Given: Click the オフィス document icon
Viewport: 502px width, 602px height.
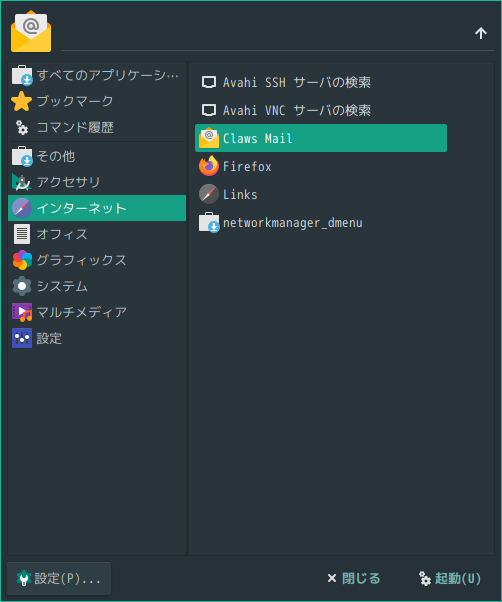Looking at the screenshot, I should 22,234.
